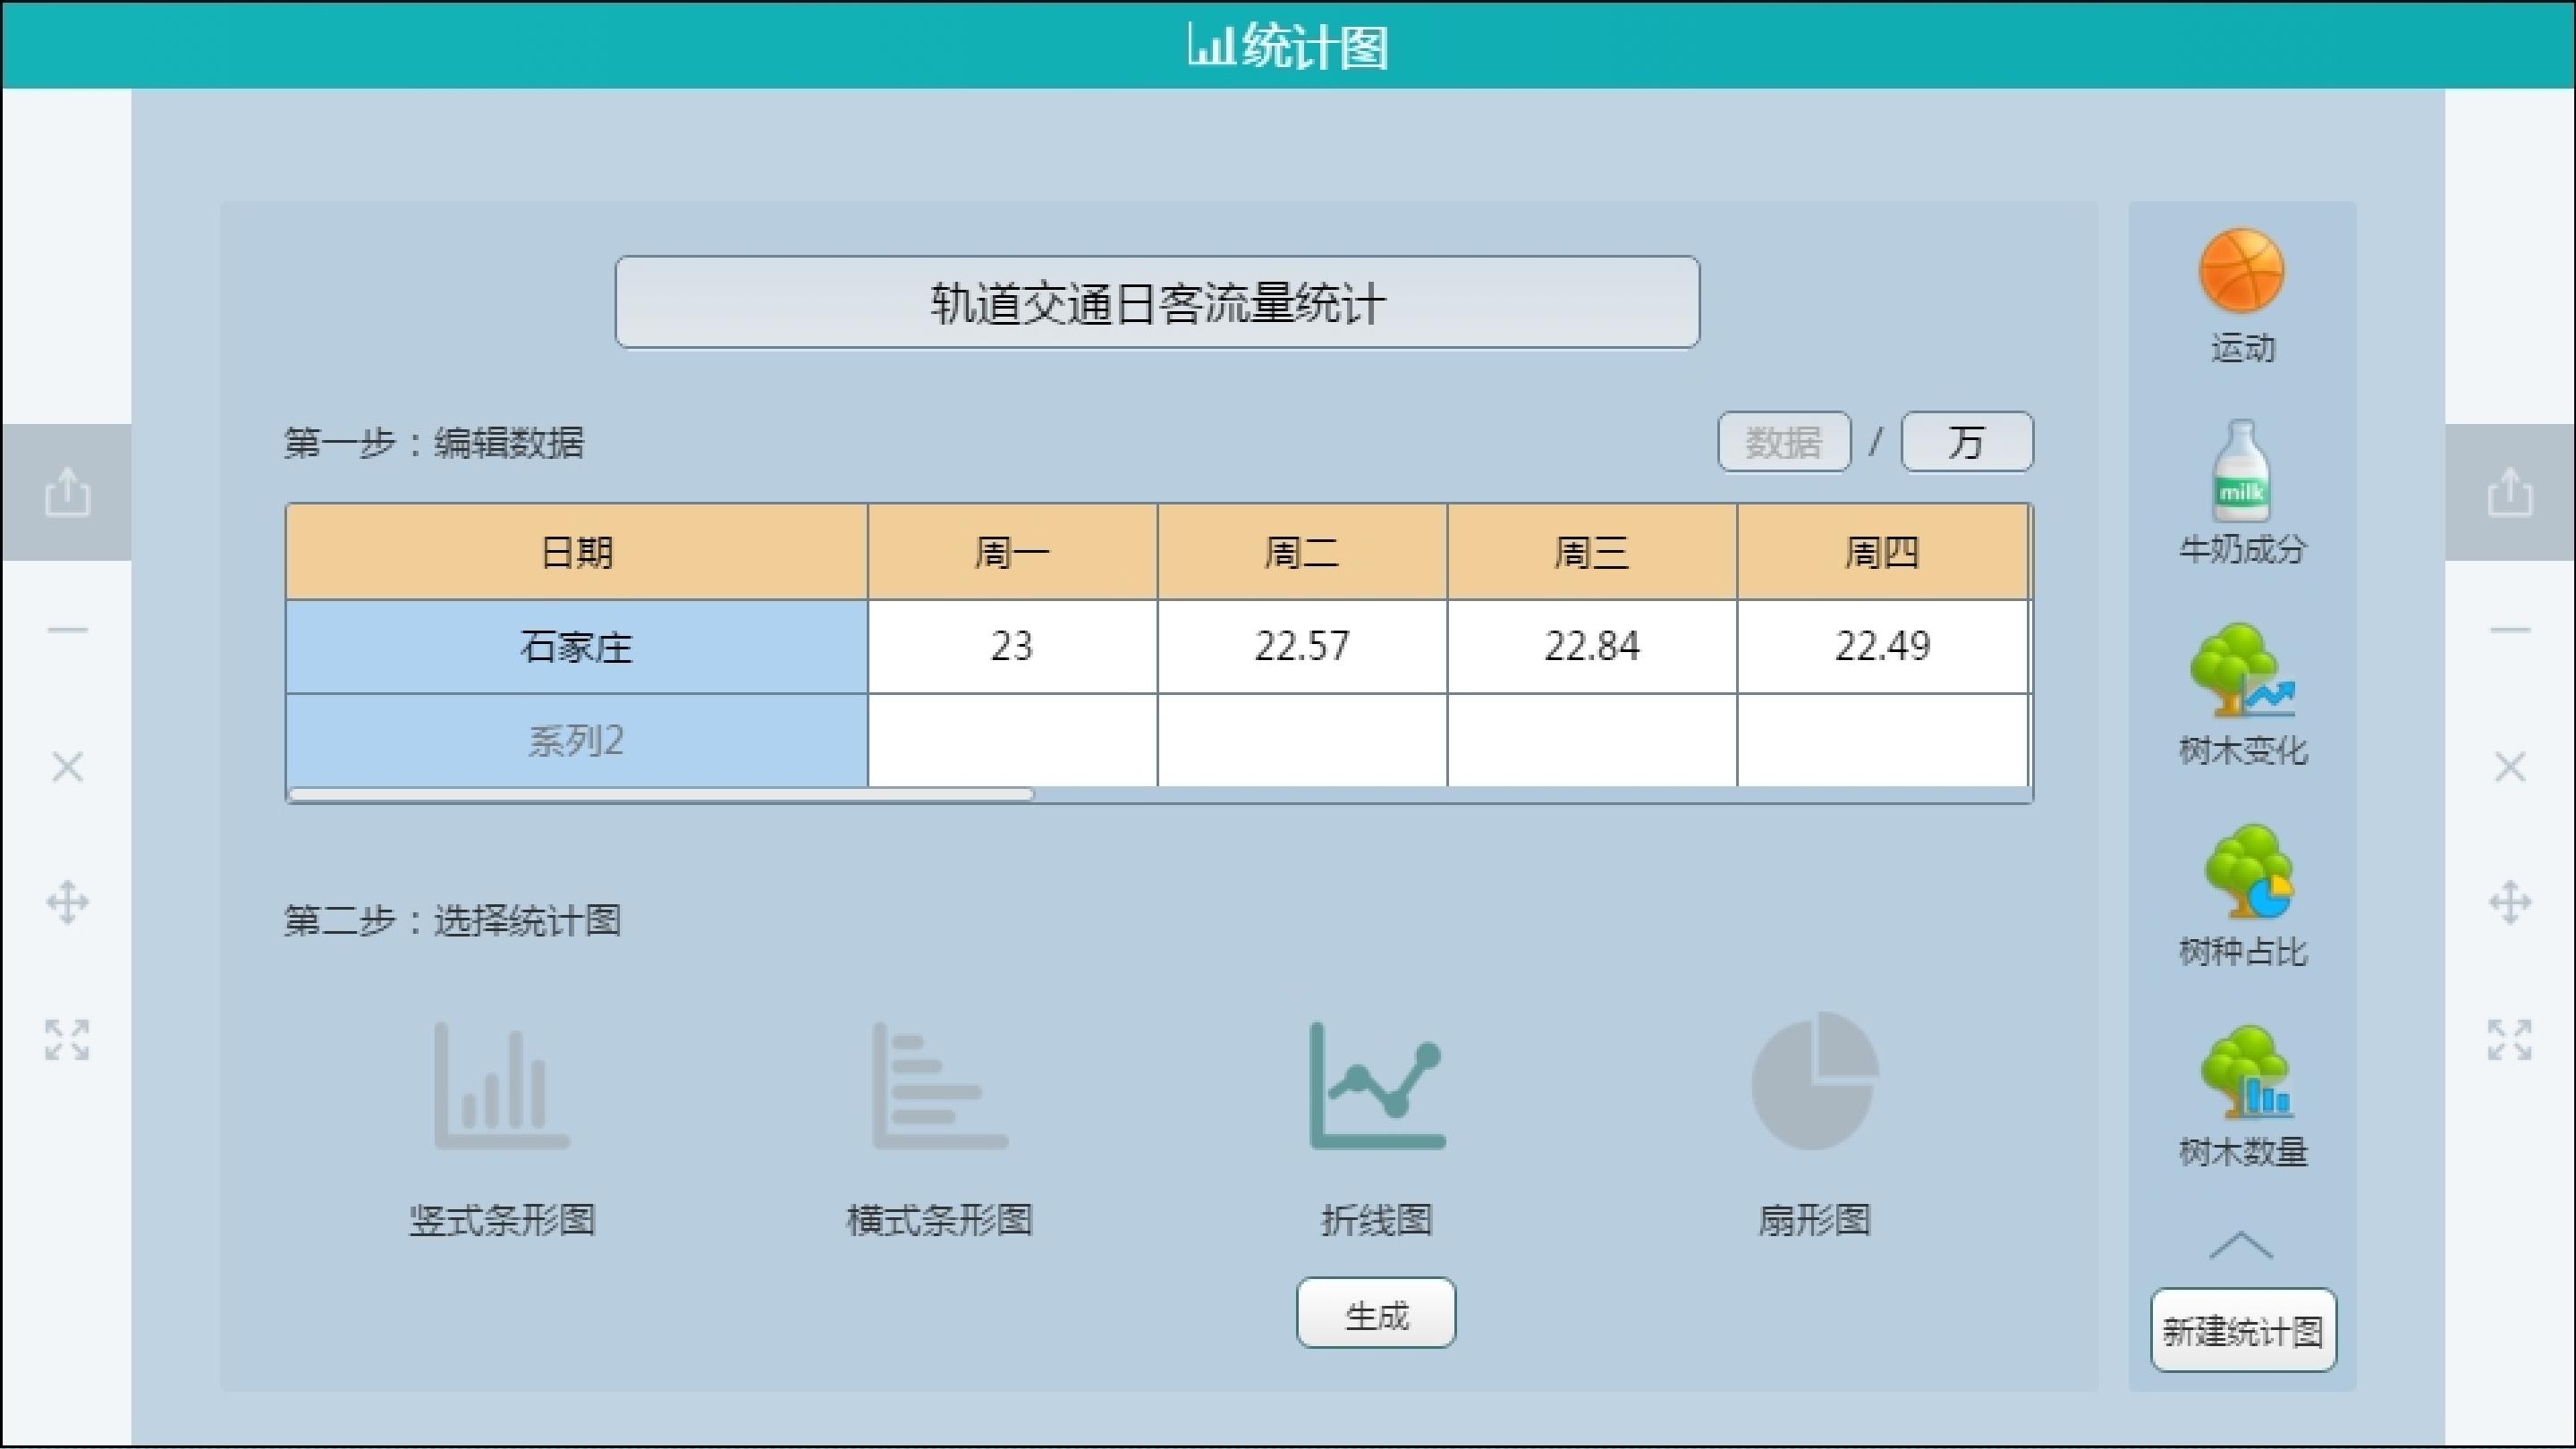Click the 数据 label field
This screenshot has height=1449, width=2576.
click(1784, 442)
